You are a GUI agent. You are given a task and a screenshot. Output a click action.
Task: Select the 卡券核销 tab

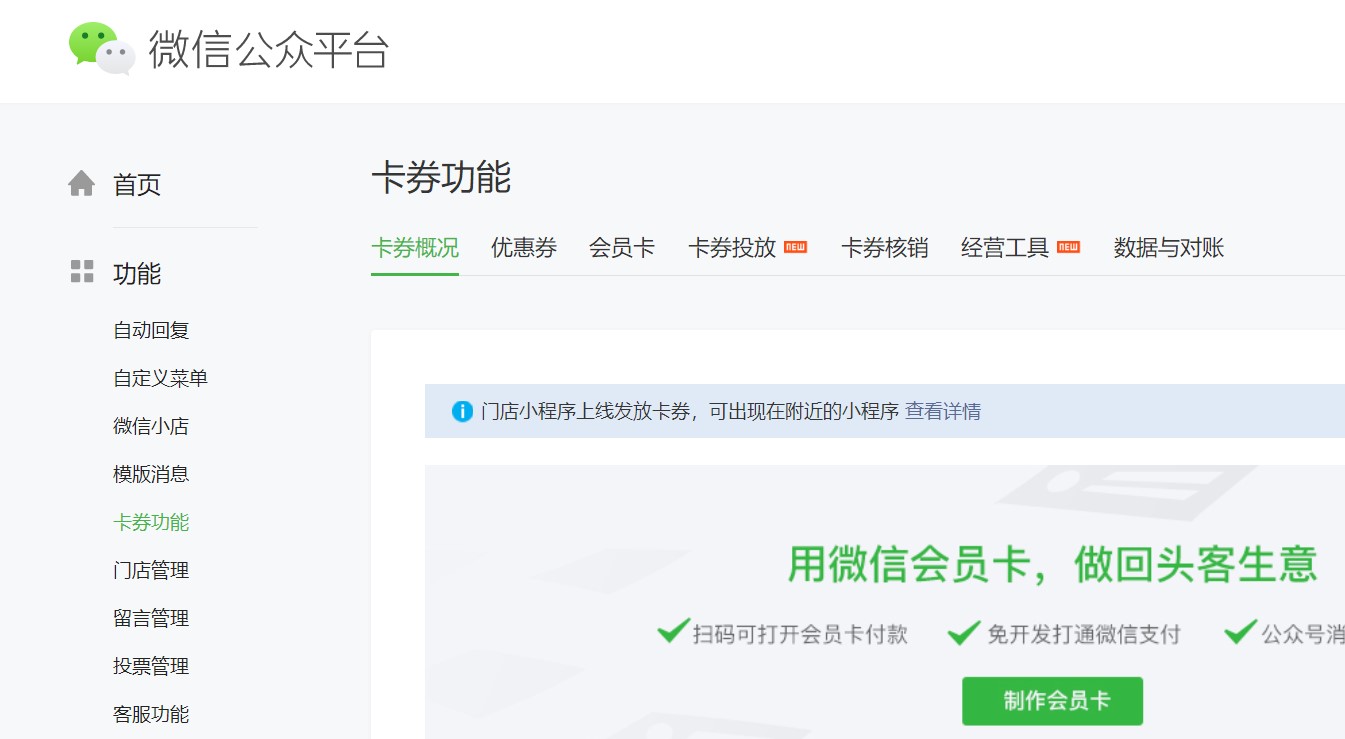tap(884, 248)
